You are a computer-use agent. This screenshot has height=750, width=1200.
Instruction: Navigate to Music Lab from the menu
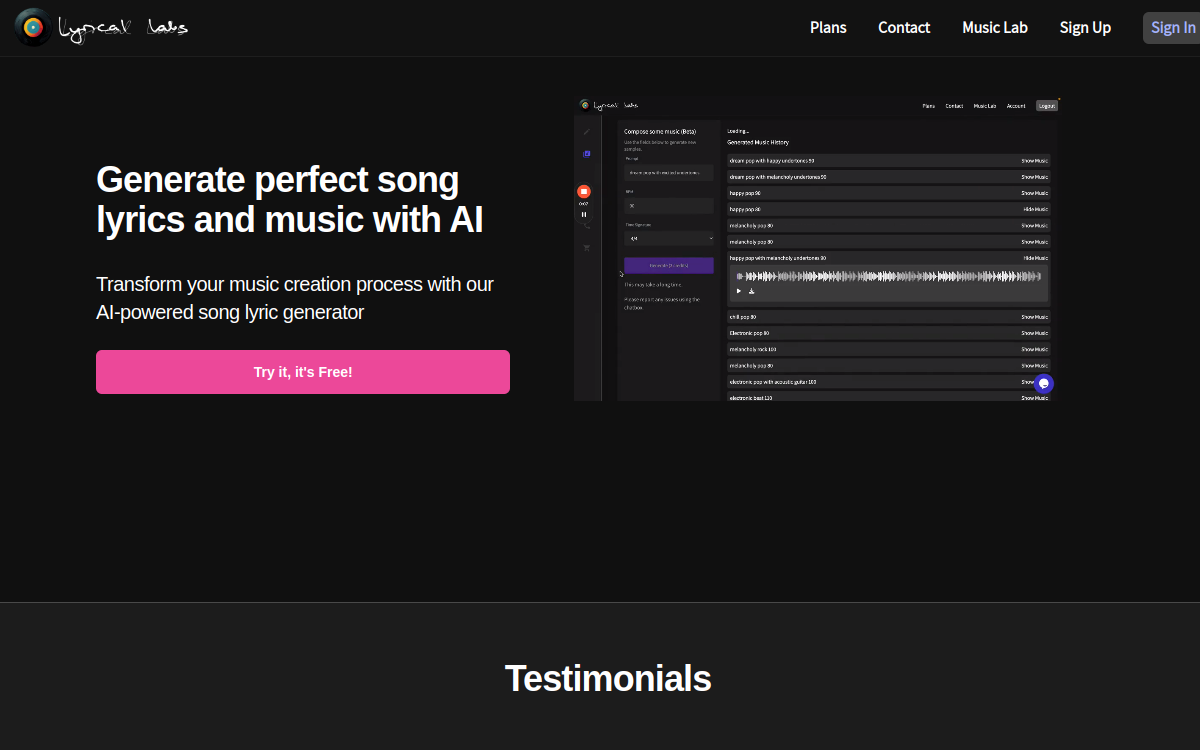click(x=994, y=27)
